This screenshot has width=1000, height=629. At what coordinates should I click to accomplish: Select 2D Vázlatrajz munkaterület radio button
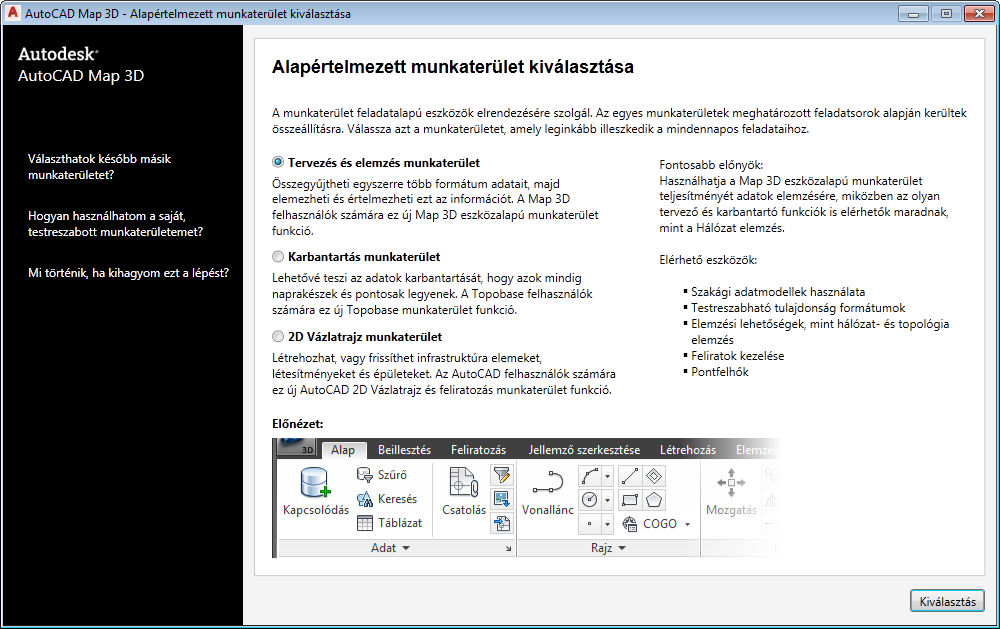(278, 336)
